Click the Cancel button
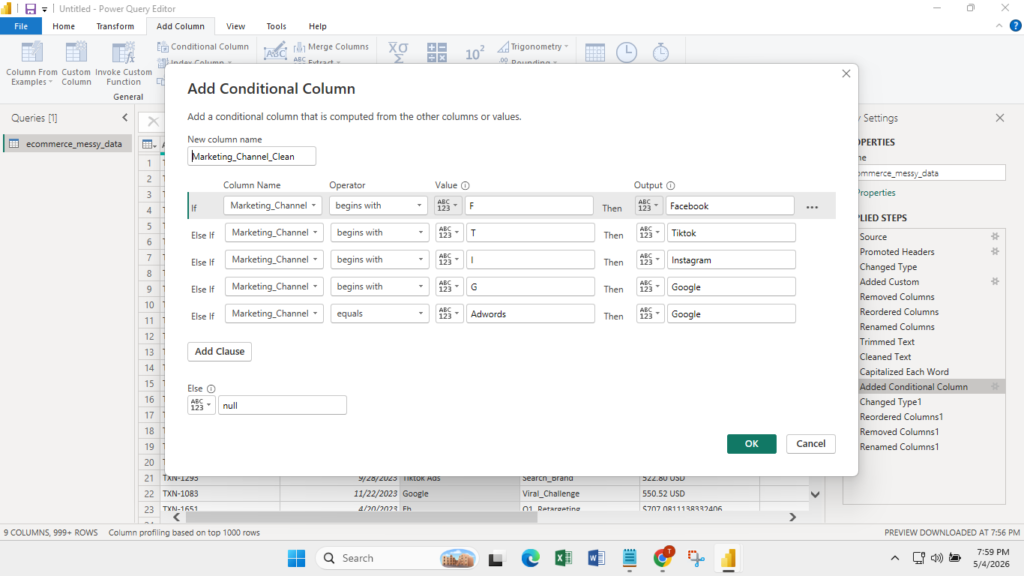The width and height of the screenshot is (1024, 576). point(810,444)
